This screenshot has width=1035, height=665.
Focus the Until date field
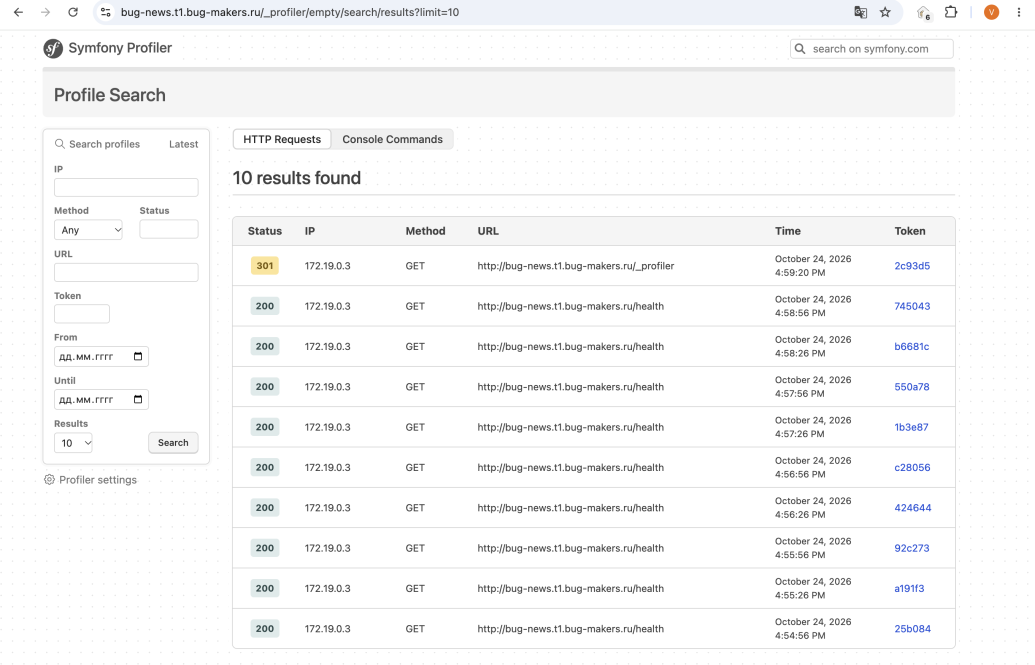click(x=101, y=400)
